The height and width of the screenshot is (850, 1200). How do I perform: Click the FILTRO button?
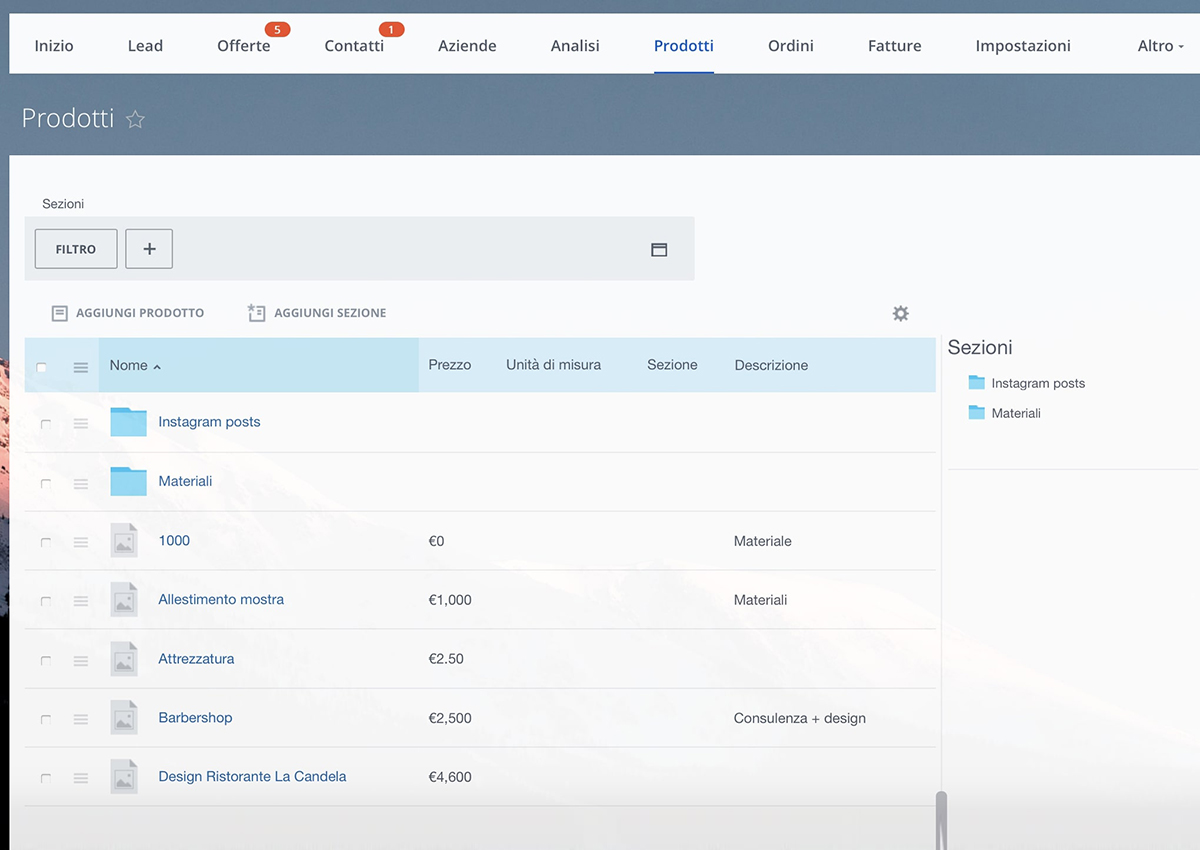click(76, 249)
